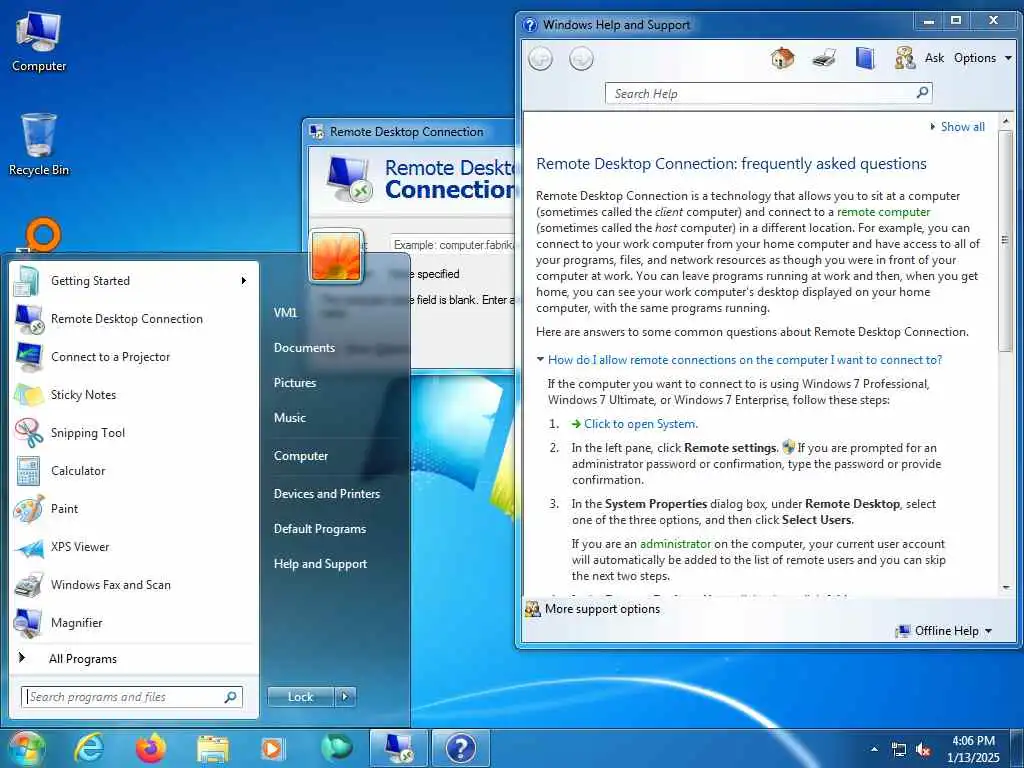Launch XPS Viewer
1024x768 pixels.
(x=134, y=547)
